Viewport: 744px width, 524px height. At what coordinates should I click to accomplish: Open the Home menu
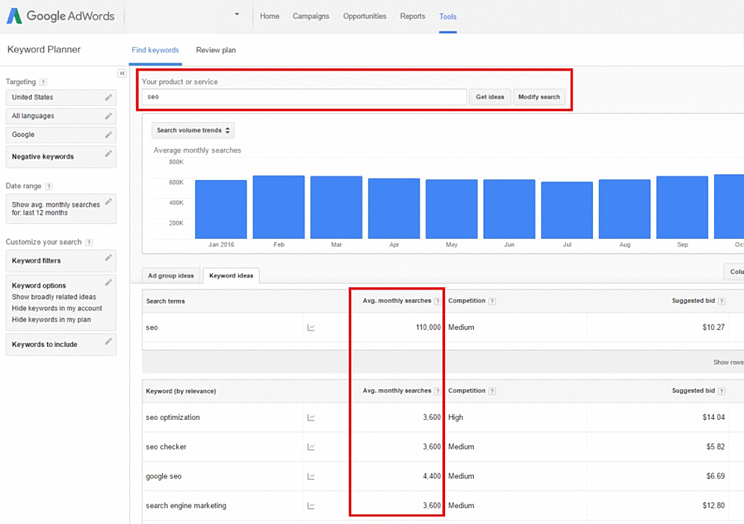[270, 16]
